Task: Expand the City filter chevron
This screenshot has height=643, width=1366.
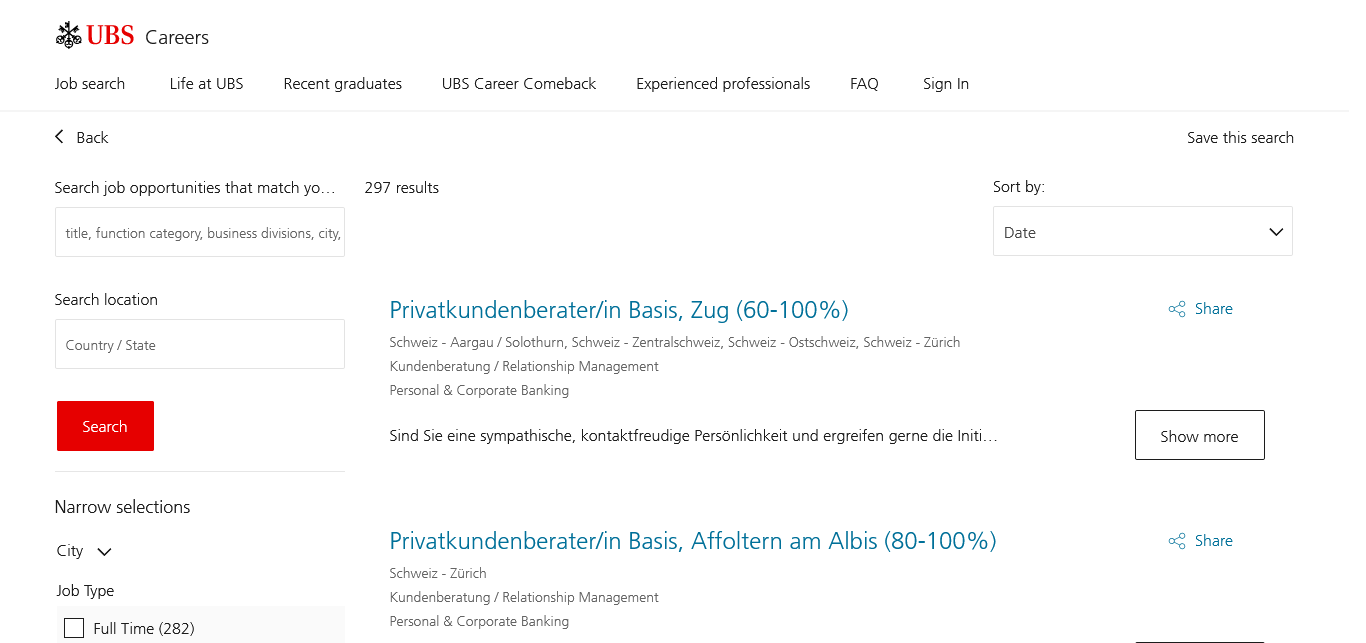Action: pyautogui.click(x=104, y=551)
